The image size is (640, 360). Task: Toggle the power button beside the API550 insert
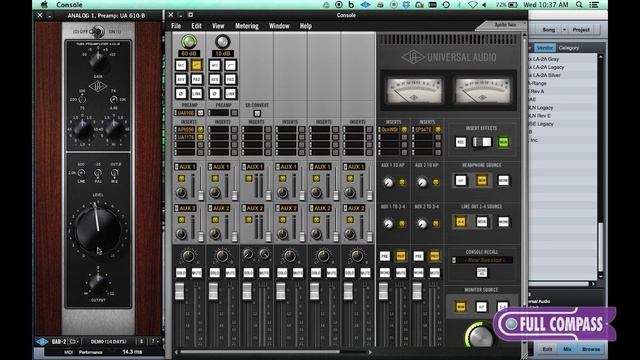[x=200, y=129]
